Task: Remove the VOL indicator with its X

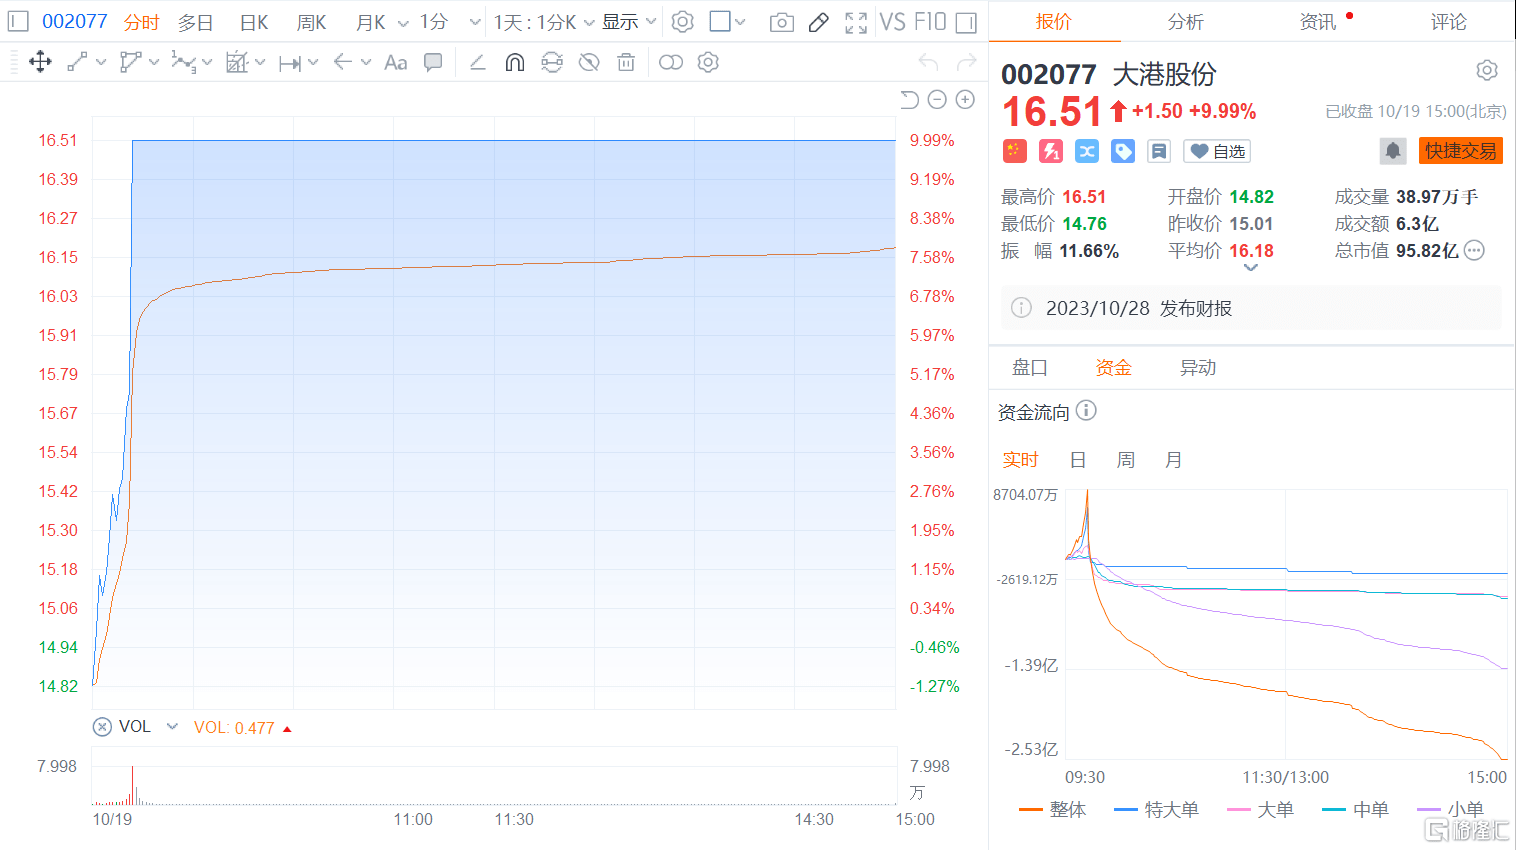Action: (101, 726)
